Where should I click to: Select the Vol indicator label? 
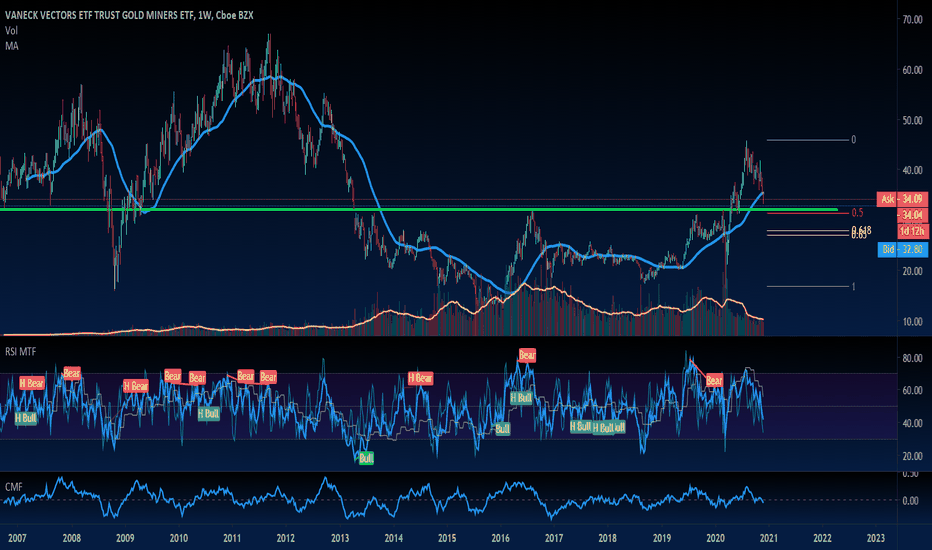click(11, 30)
